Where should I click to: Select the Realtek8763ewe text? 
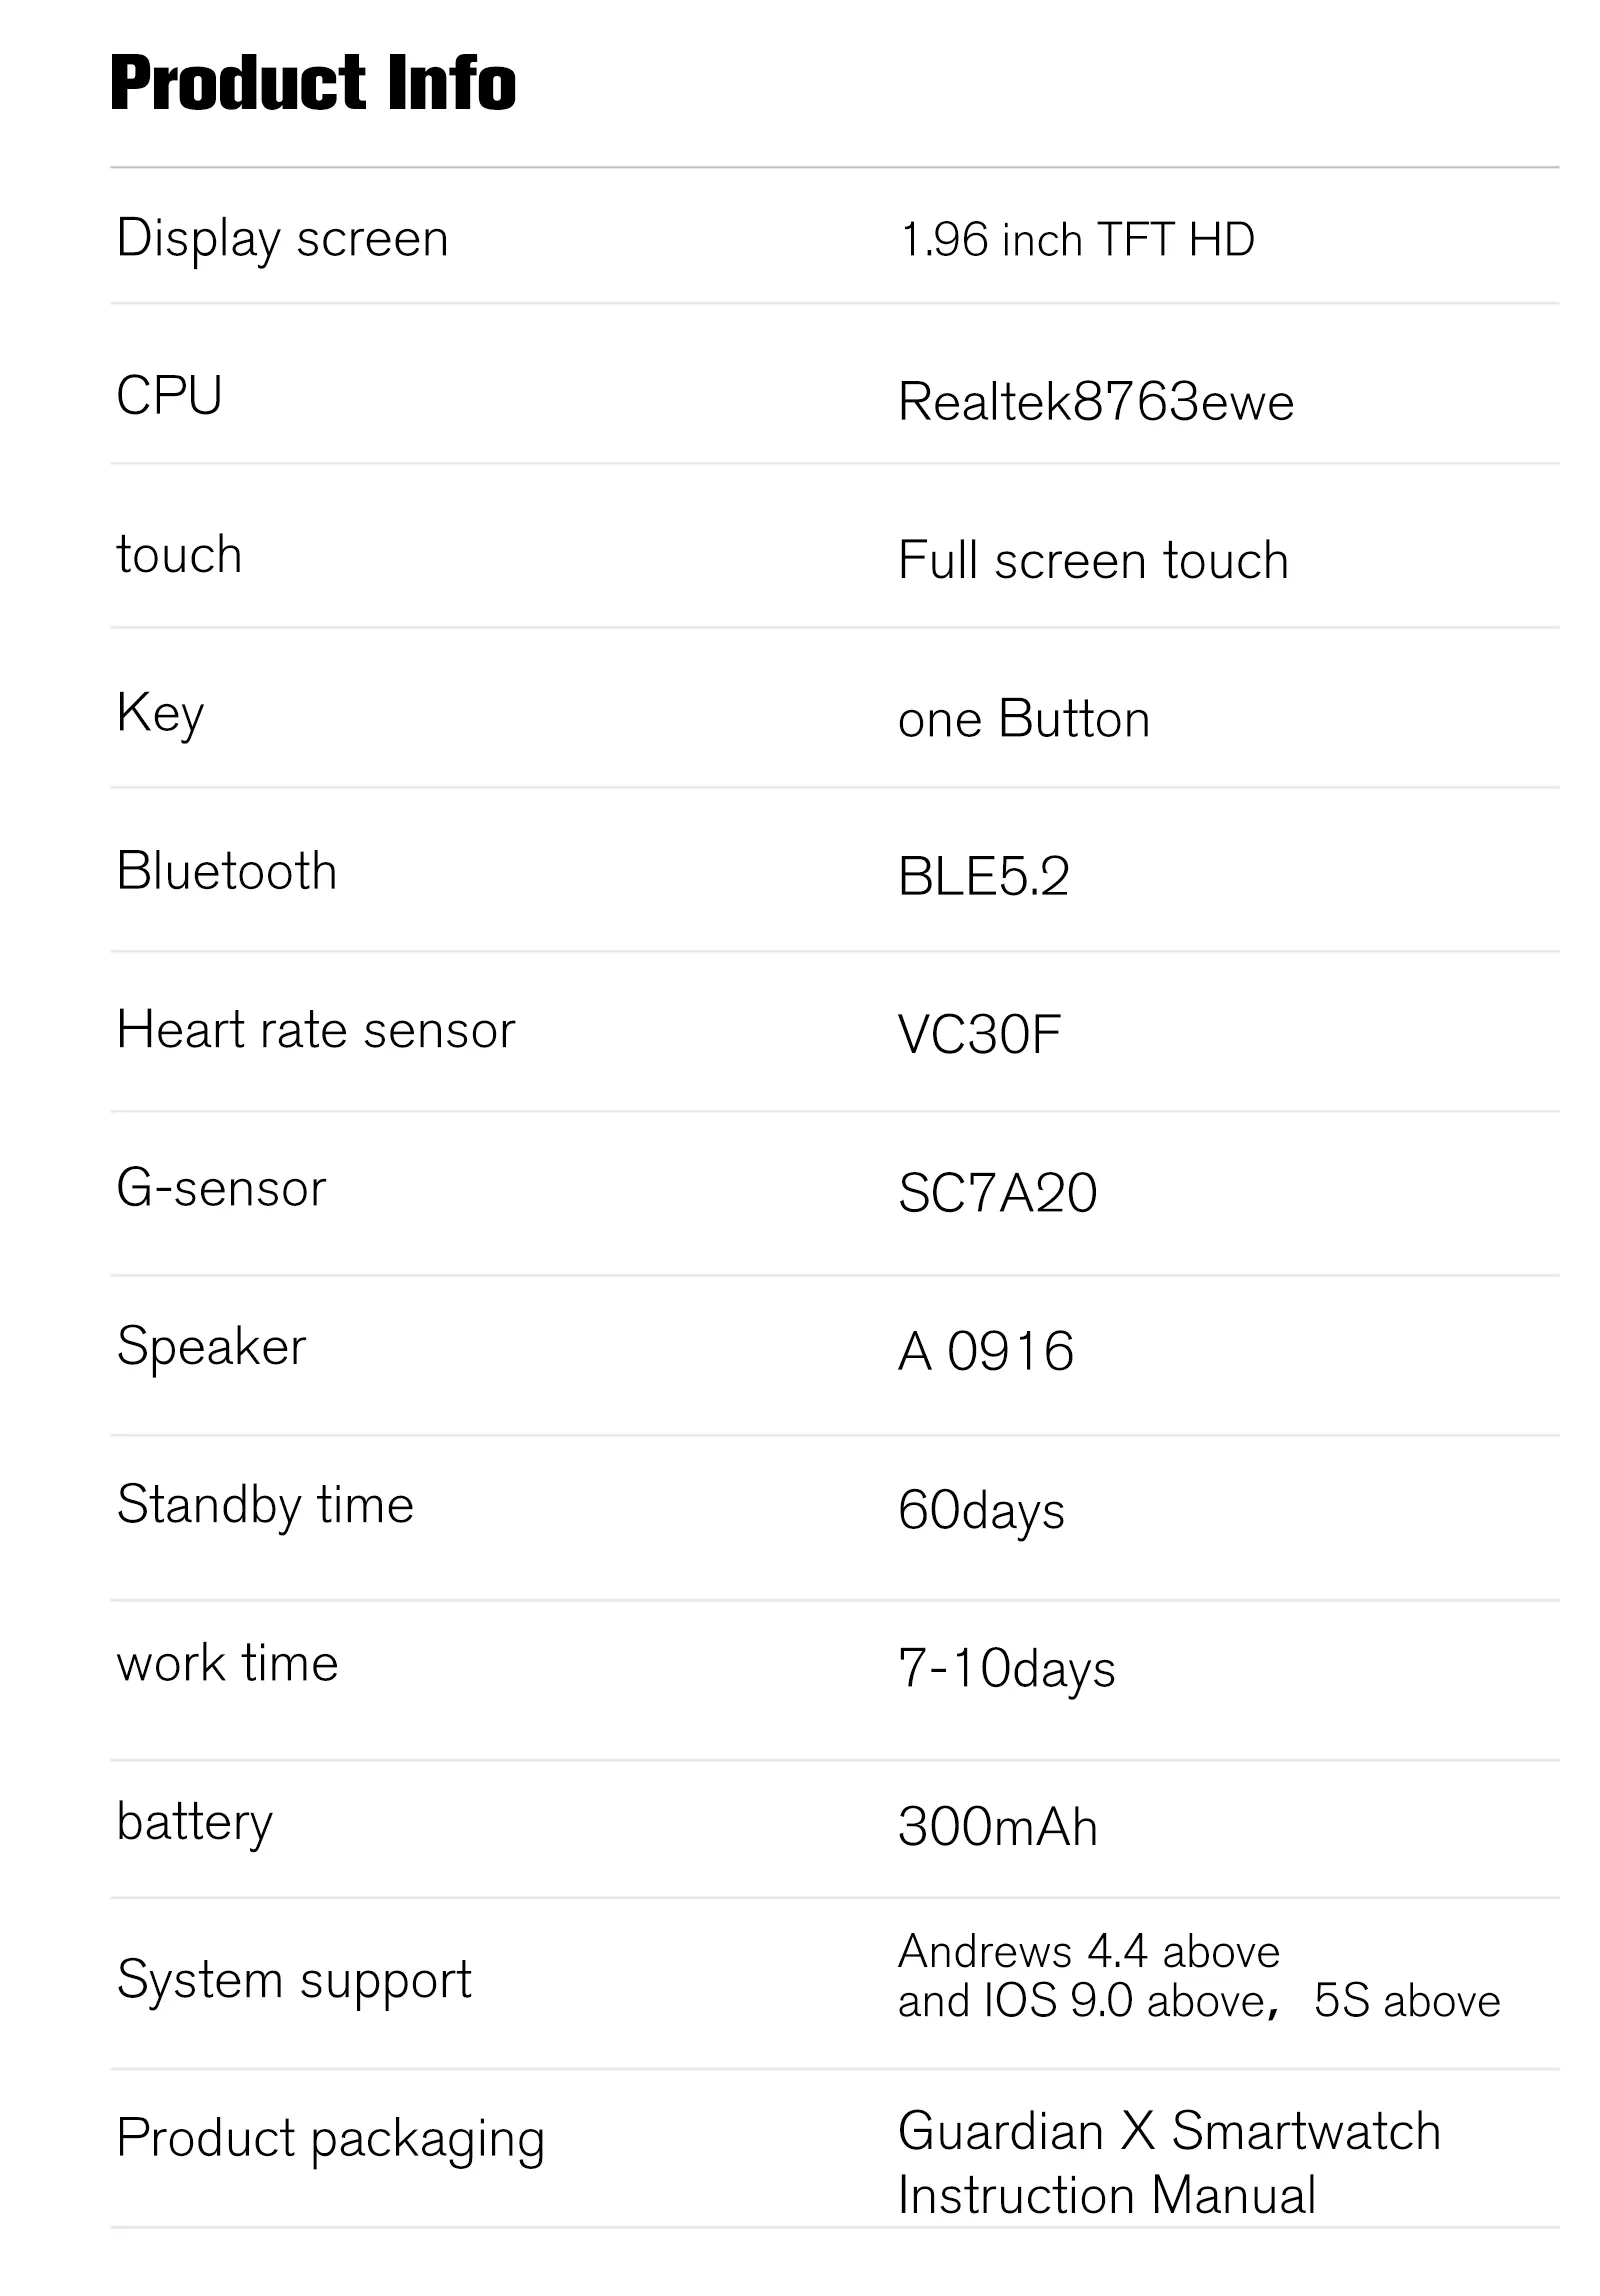pos(1095,402)
